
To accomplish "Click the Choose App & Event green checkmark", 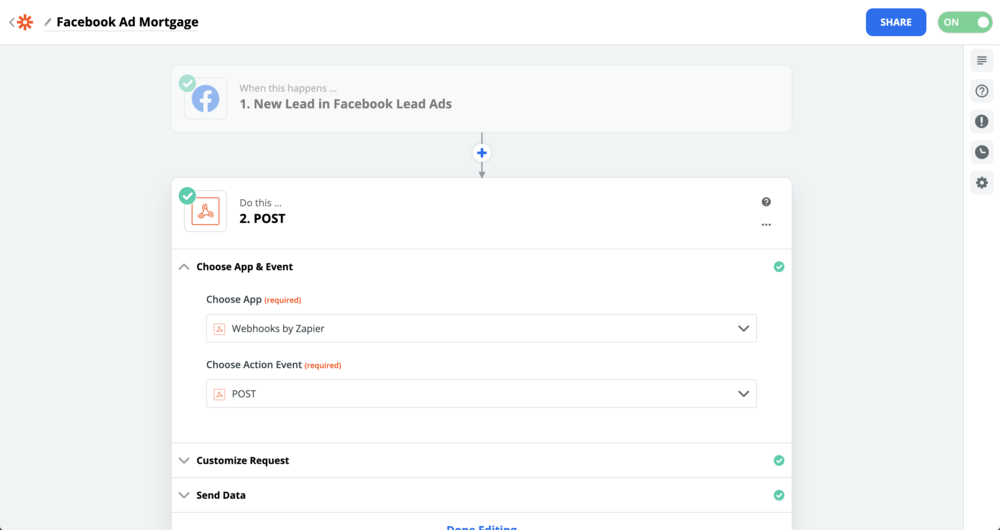I will (779, 267).
